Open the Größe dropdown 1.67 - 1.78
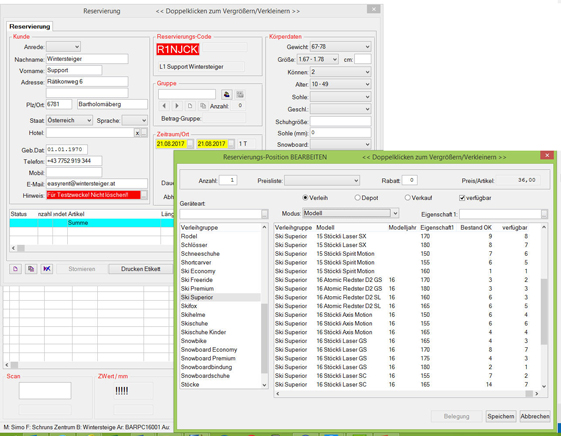561x436 pixels. coord(318,59)
